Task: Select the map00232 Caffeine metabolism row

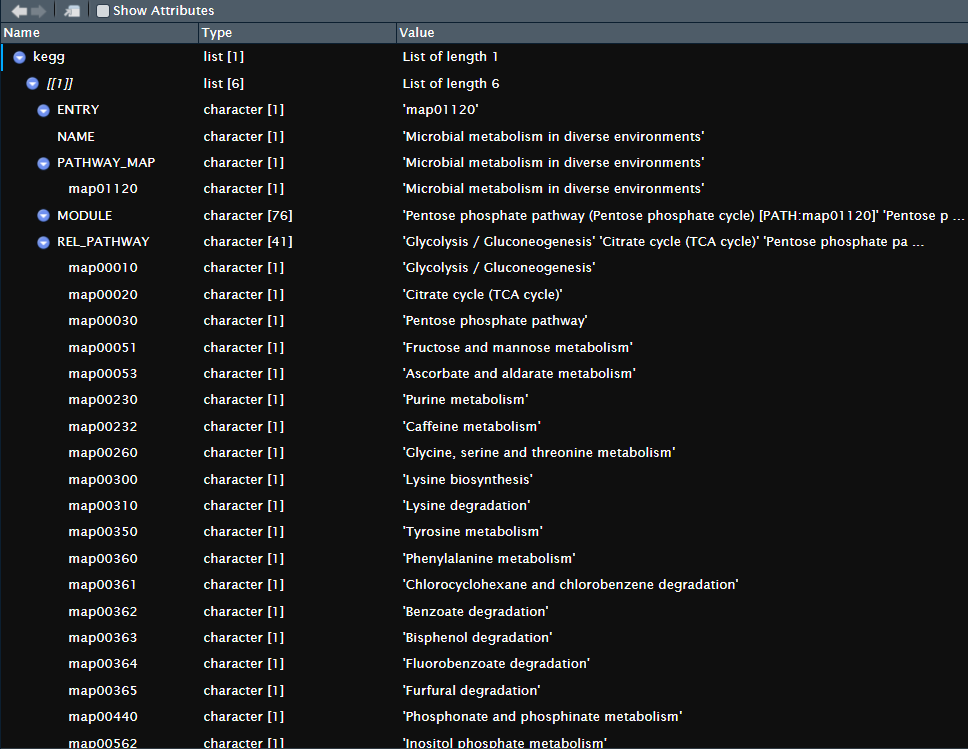Action: tap(103, 427)
